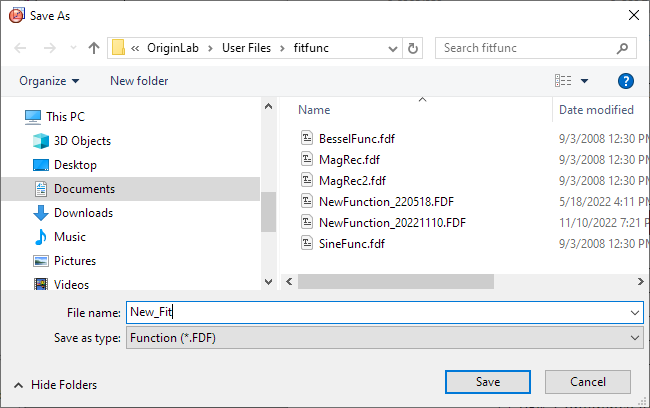
Task: Click OriginLab in the address path
Action: coord(173,48)
